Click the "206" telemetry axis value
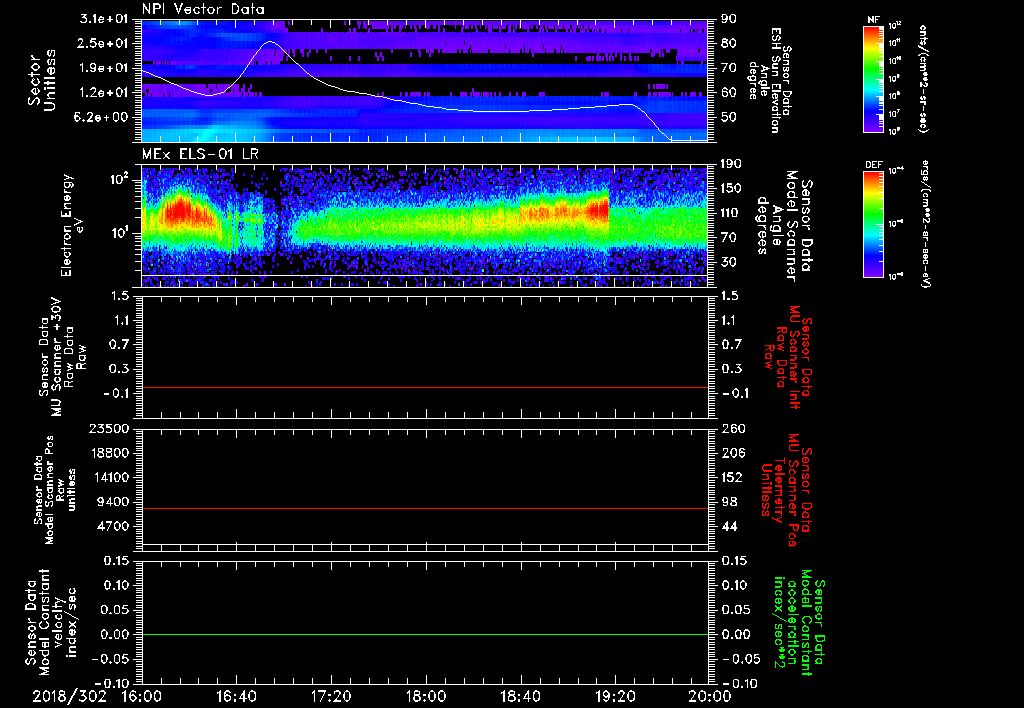The width and height of the screenshot is (1024, 708). tap(733, 453)
